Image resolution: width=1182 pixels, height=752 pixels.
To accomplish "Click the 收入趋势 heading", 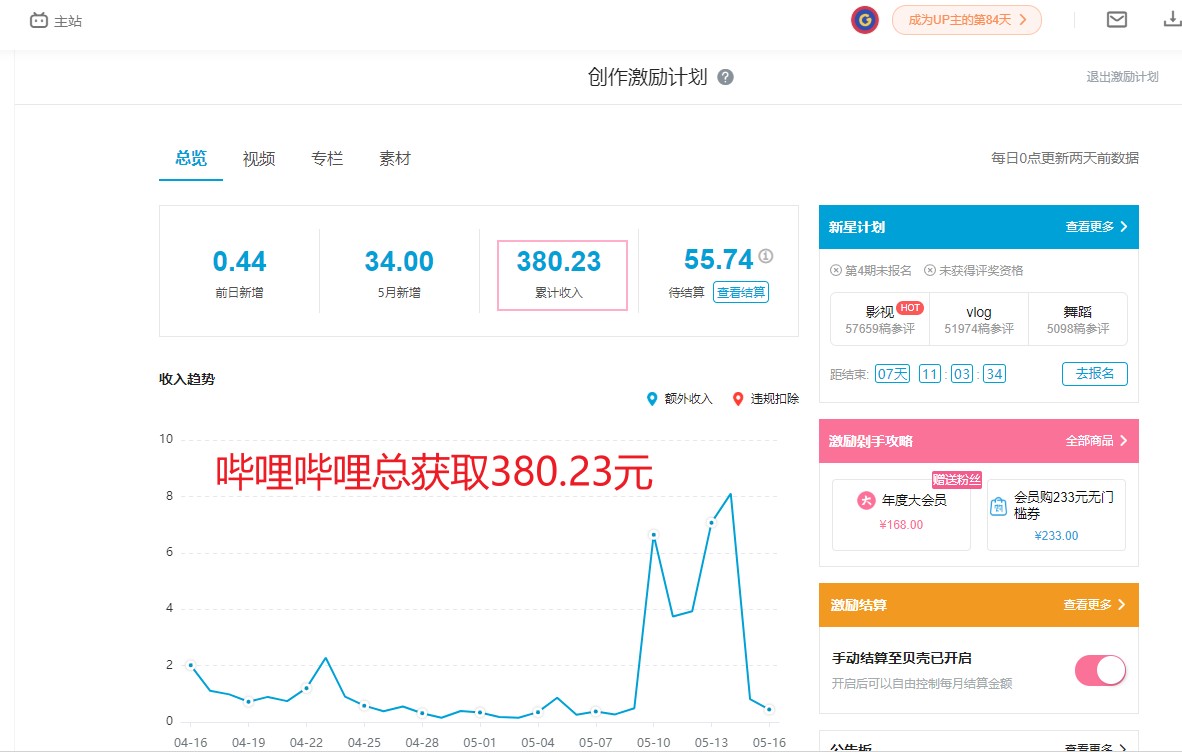I will [187, 379].
